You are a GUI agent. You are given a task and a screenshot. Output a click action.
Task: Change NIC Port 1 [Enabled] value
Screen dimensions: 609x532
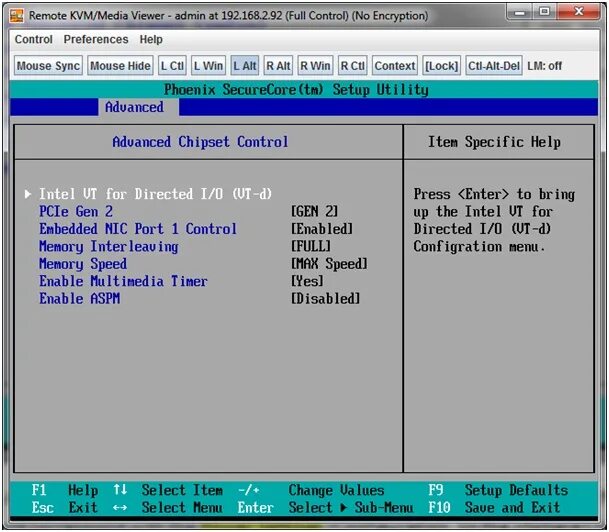(322, 229)
